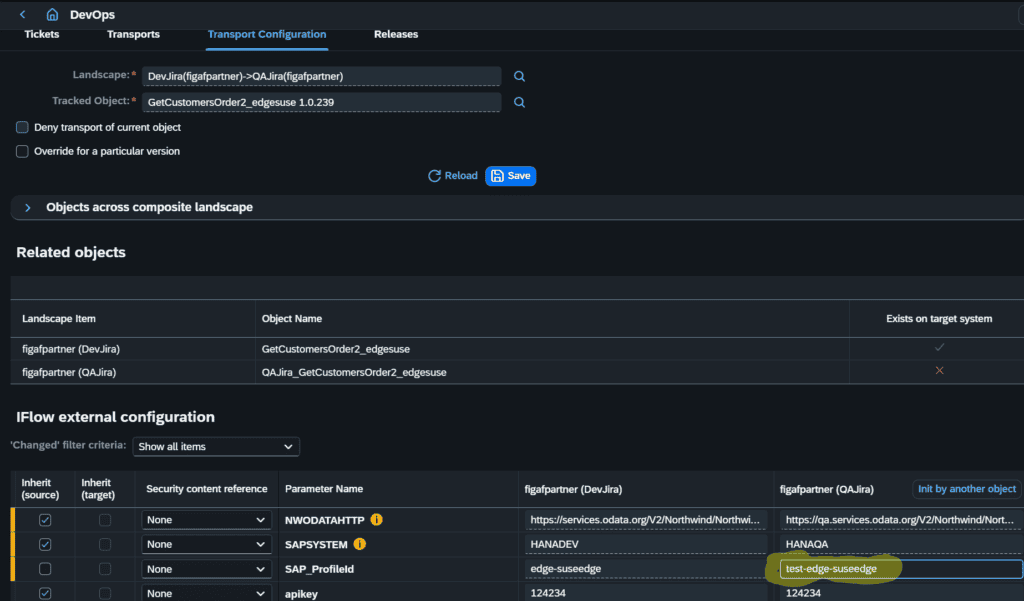The width and height of the screenshot is (1024, 601).
Task: Show info icon for NWODATAHTTP parameter
Action: (376, 520)
